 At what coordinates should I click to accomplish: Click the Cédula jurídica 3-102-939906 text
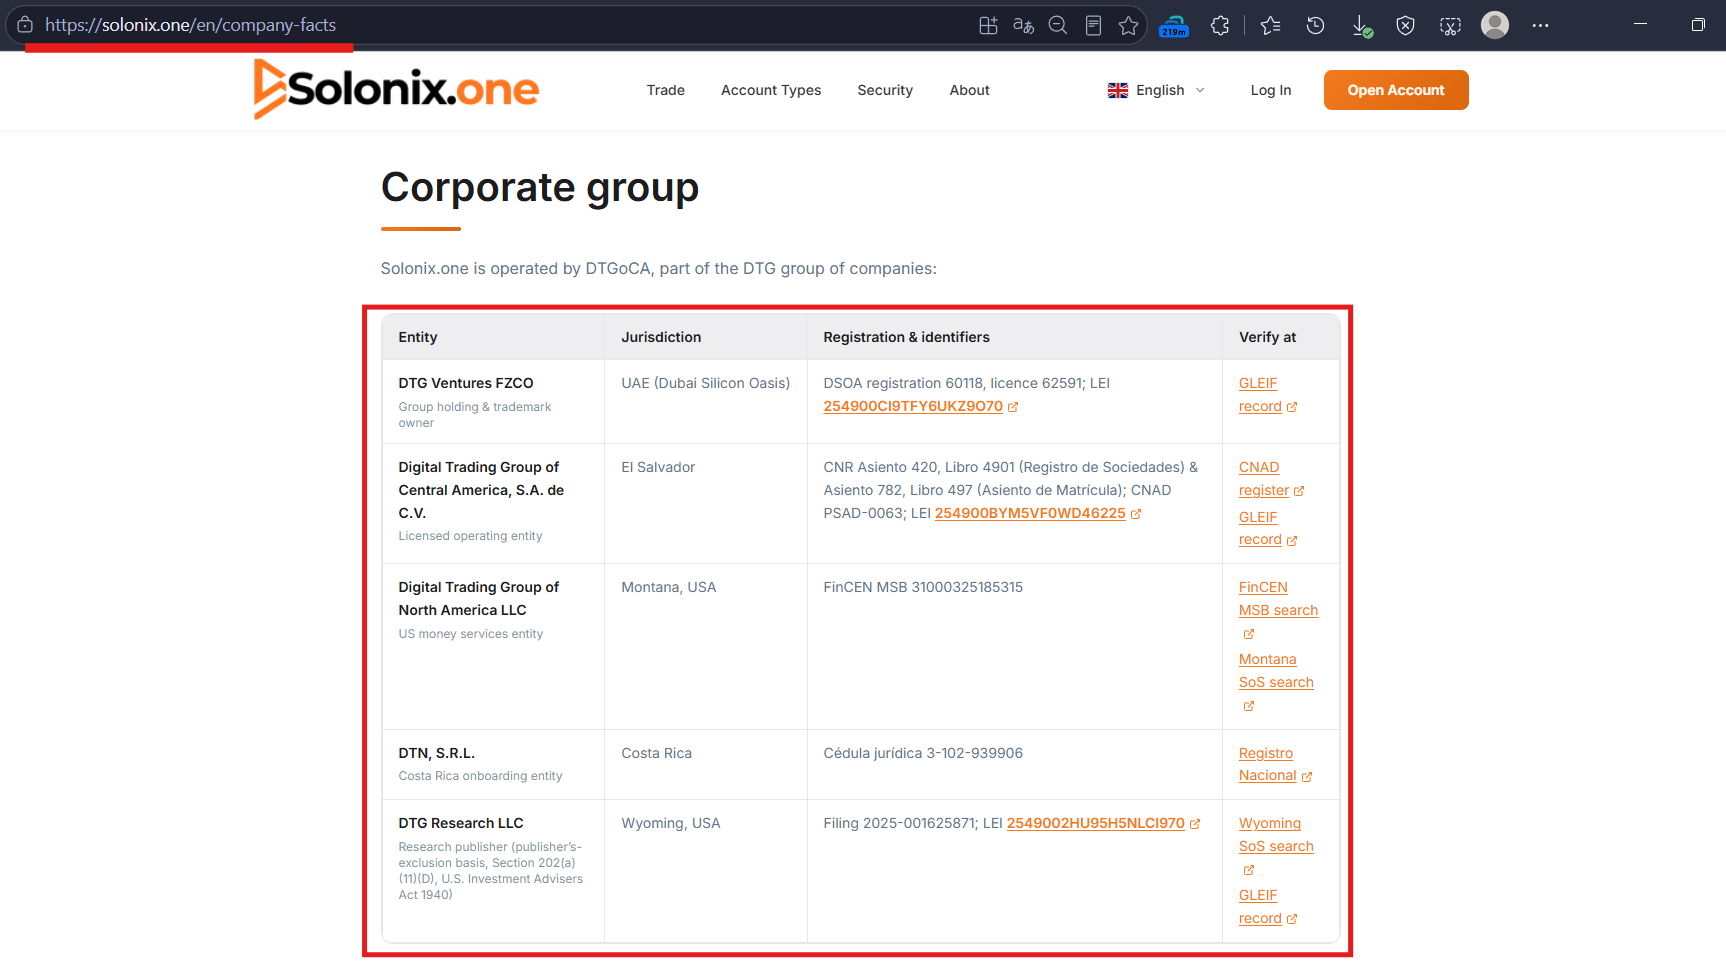(x=923, y=753)
